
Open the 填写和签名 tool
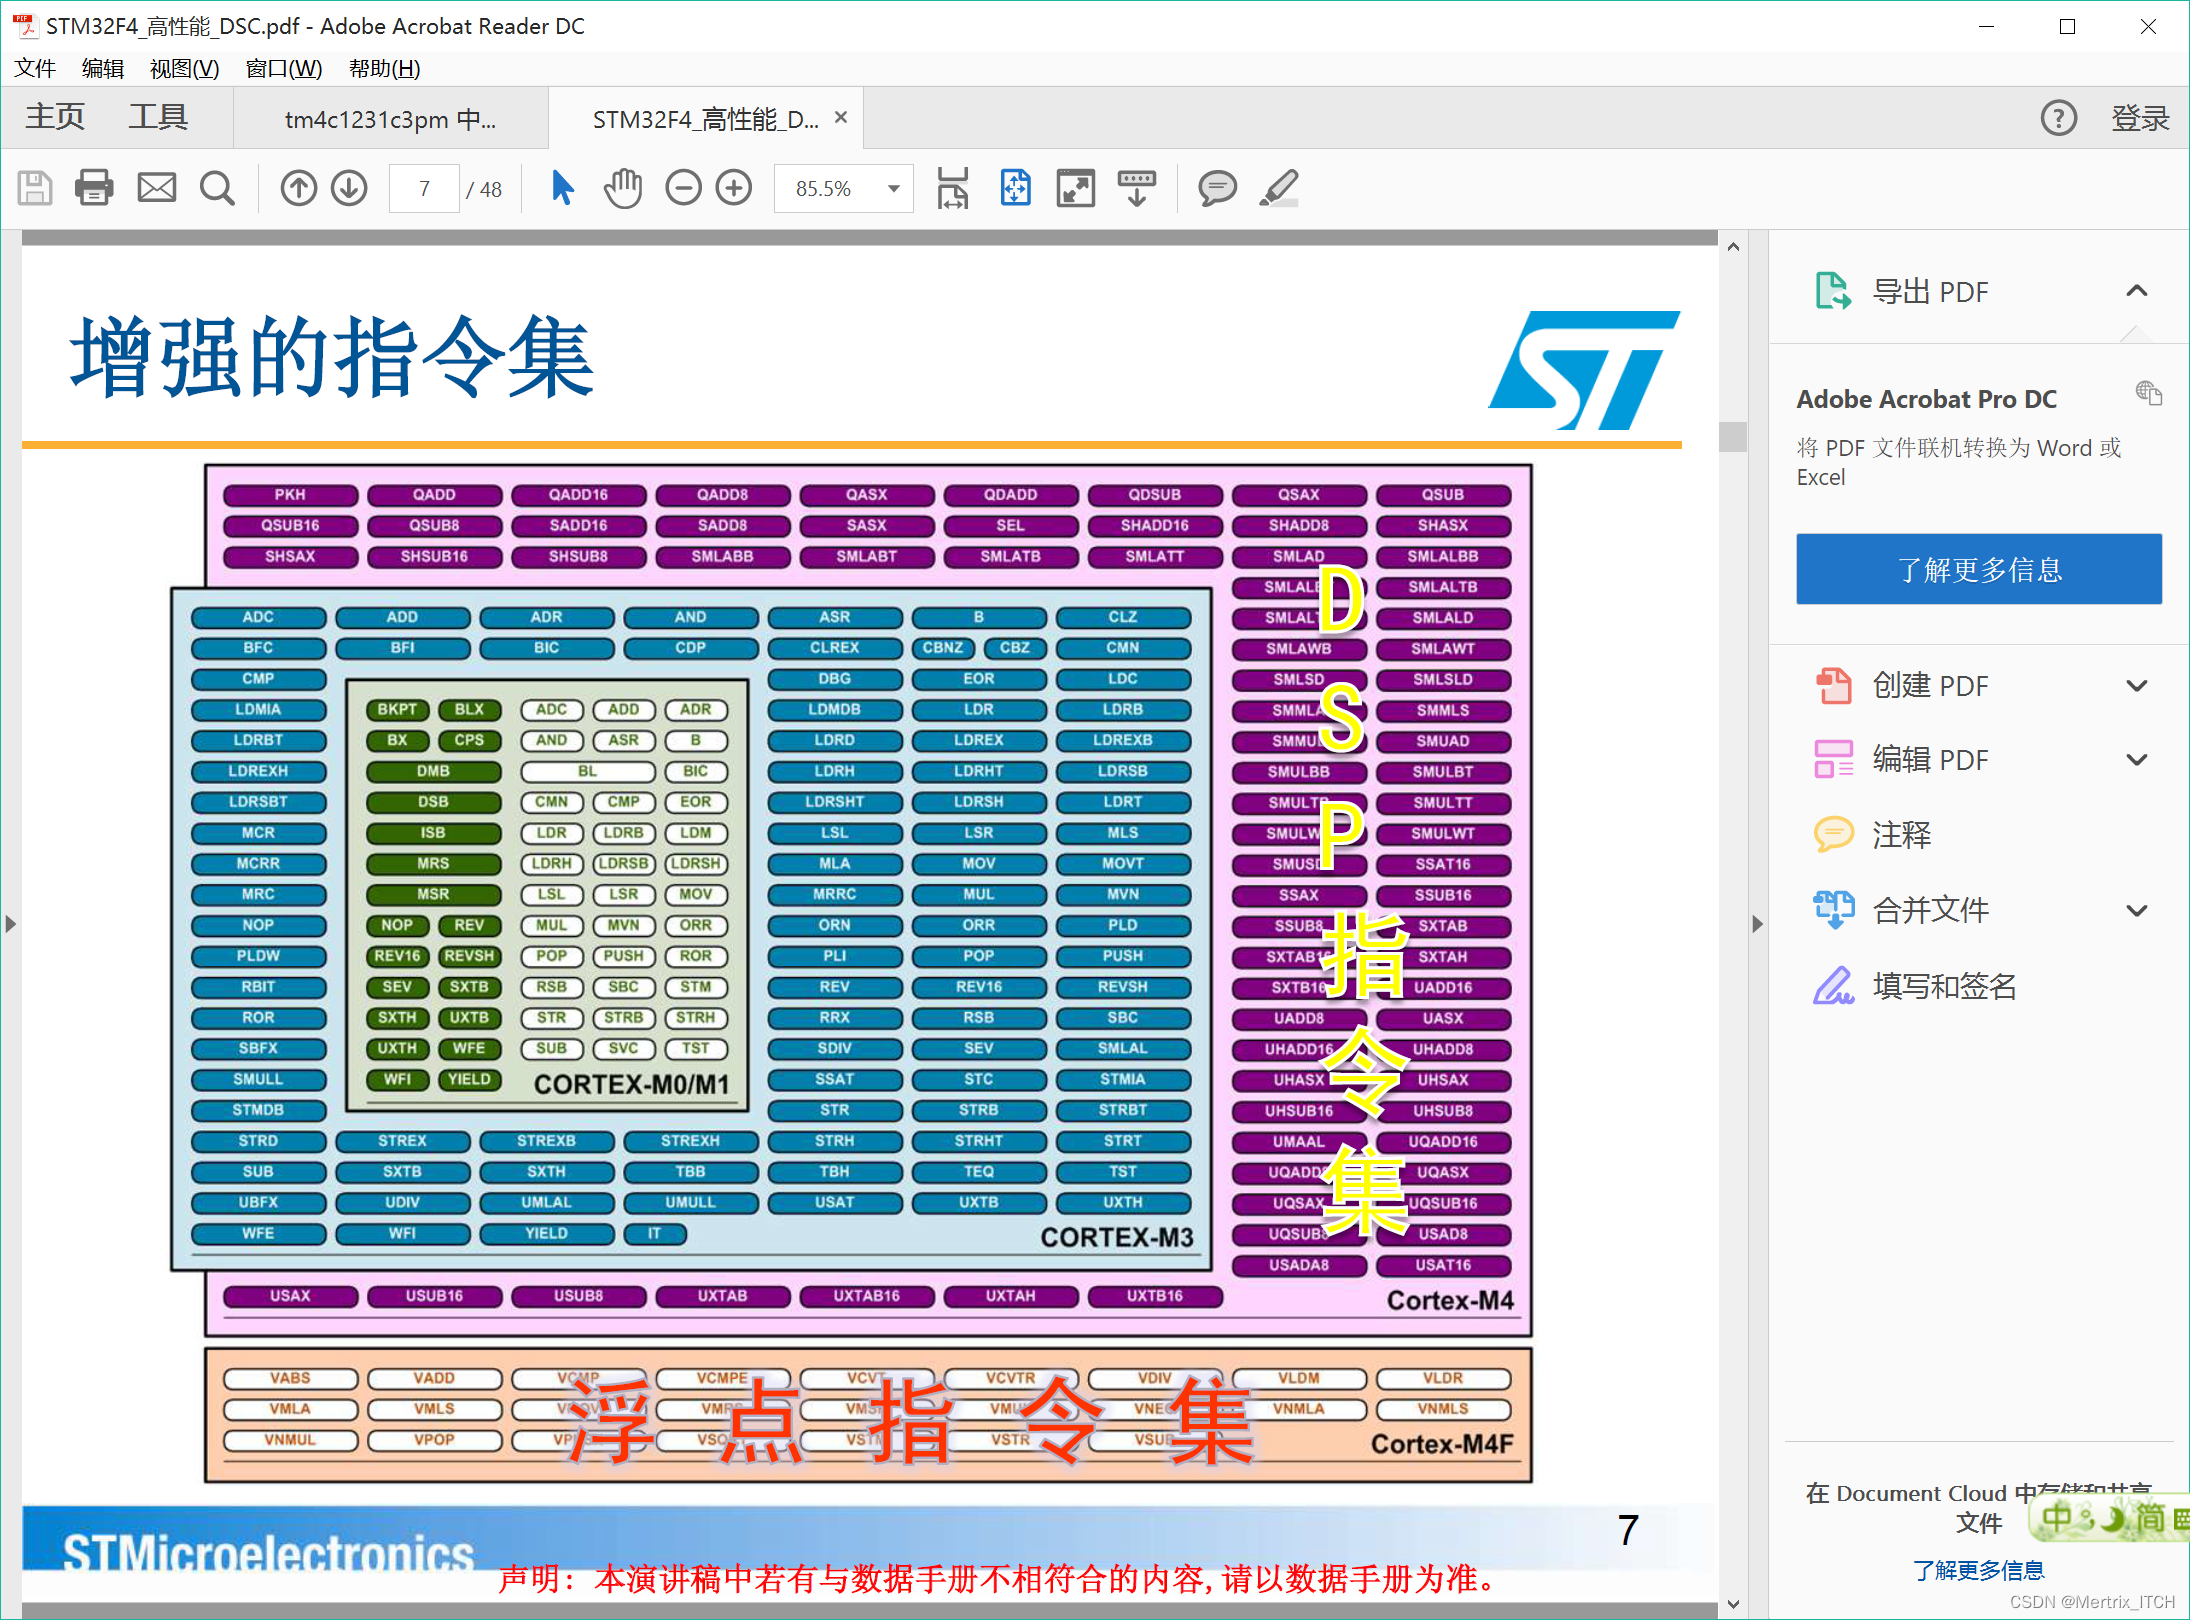(1944, 986)
